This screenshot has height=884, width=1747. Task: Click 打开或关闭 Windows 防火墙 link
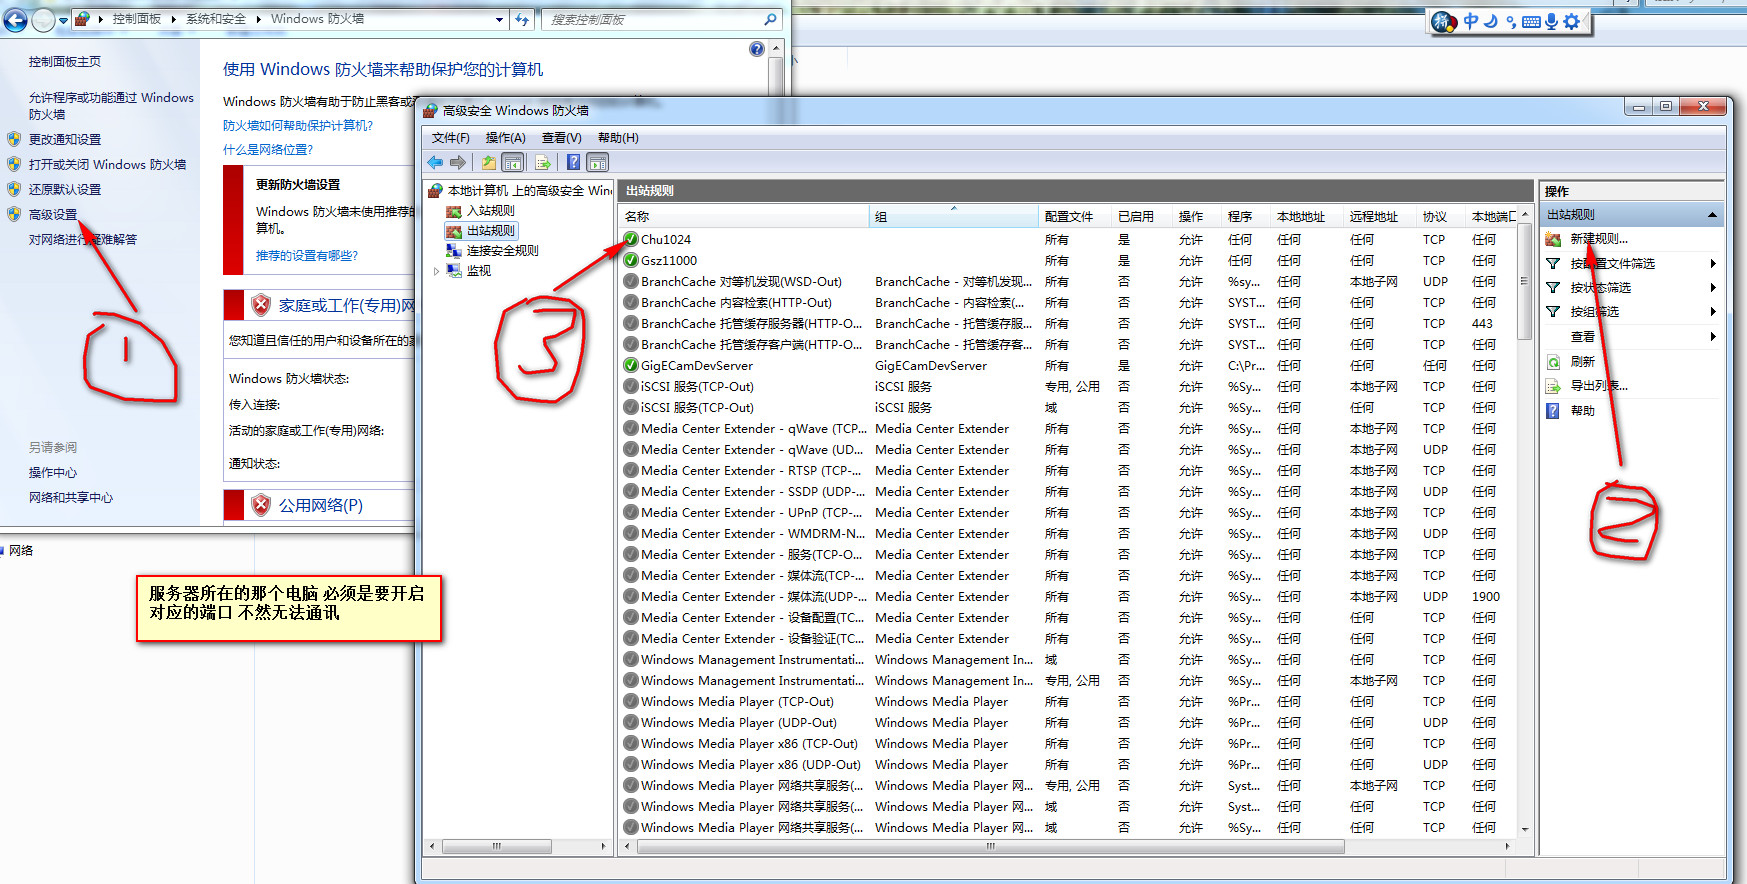point(107,165)
